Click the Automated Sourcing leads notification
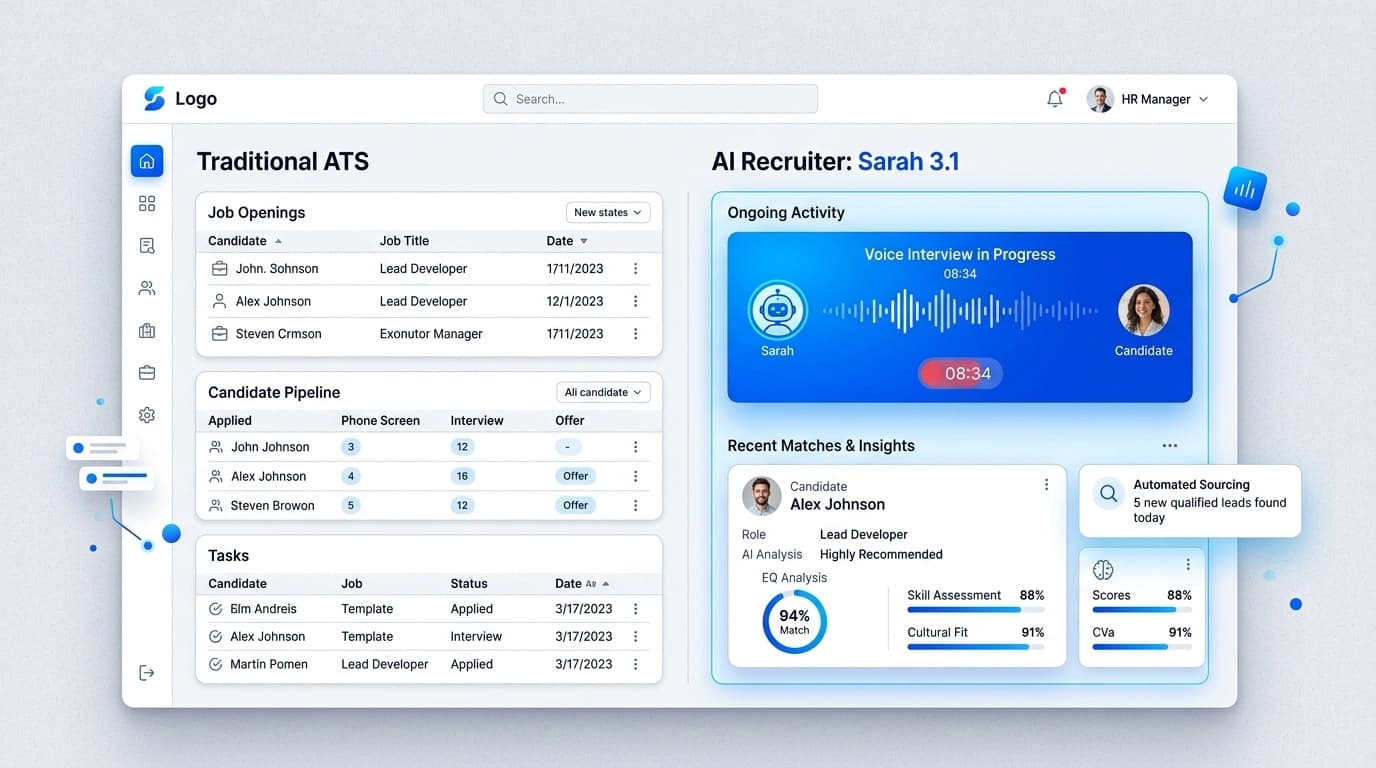The width and height of the screenshot is (1376, 768). [x=1190, y=500]
